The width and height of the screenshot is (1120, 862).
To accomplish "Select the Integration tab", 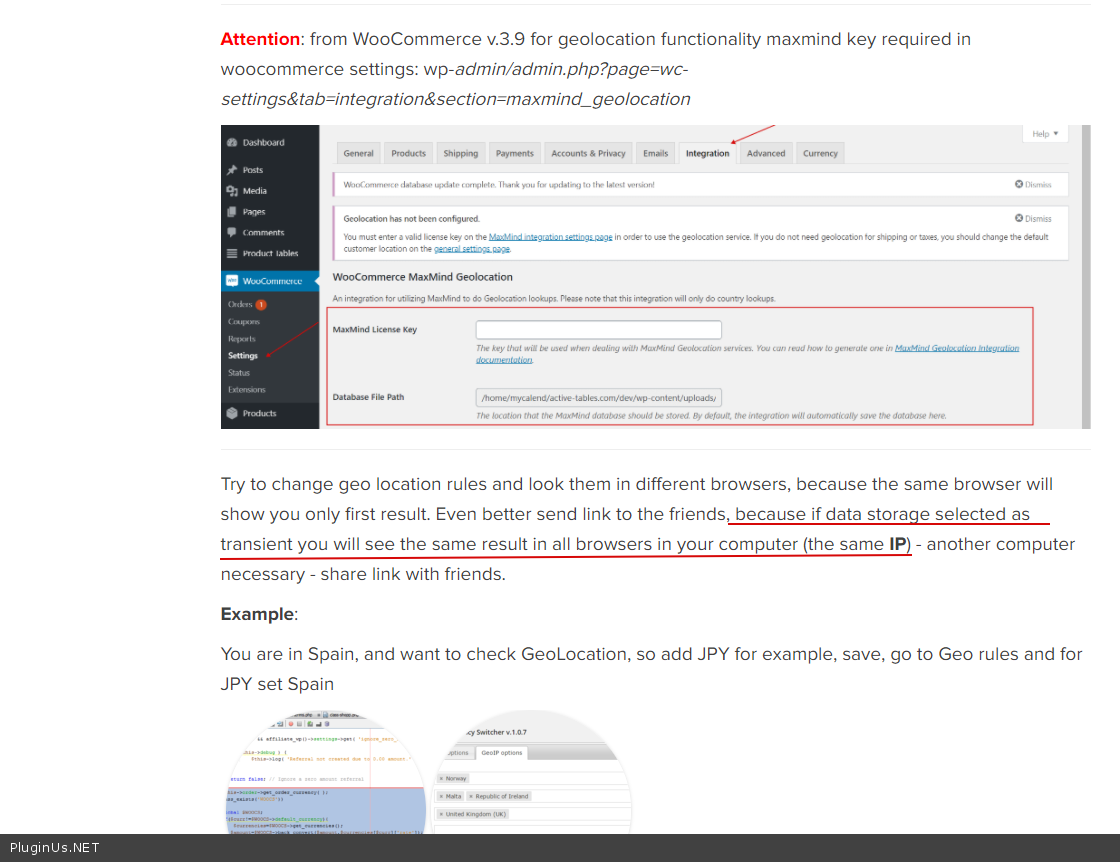I will (x=707, y=153).
